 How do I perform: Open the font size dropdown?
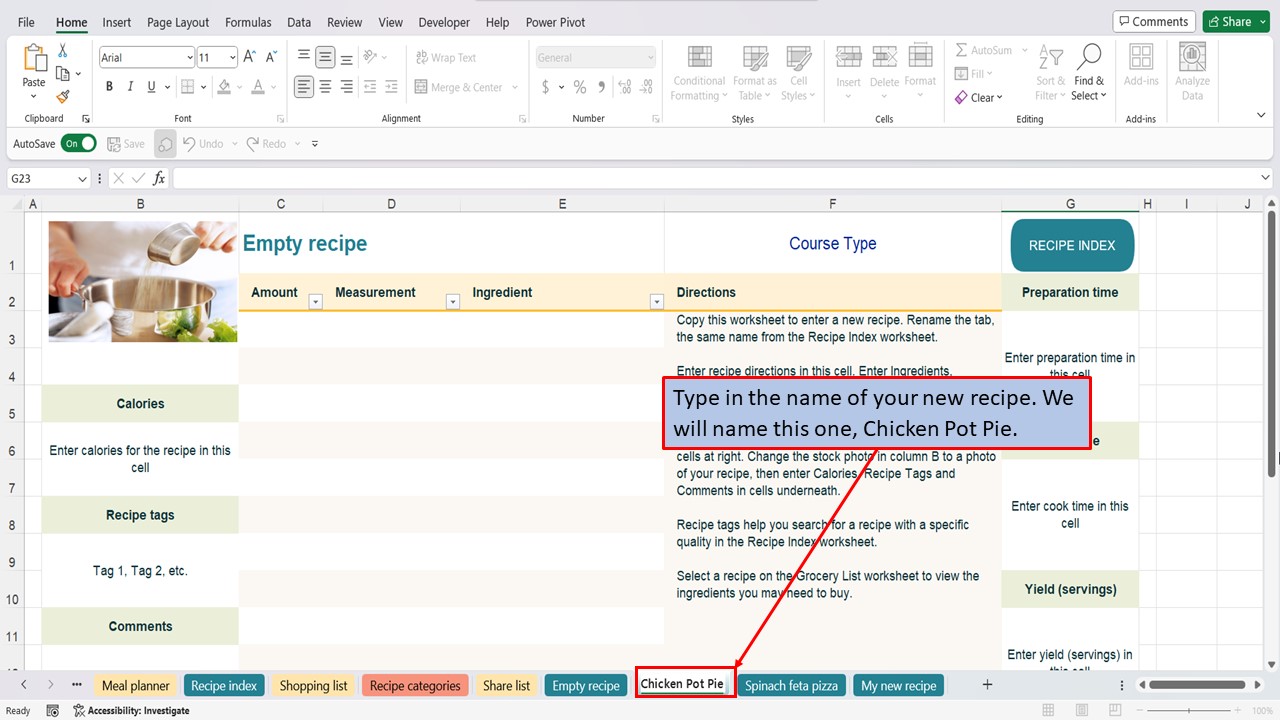click(233, 57)
